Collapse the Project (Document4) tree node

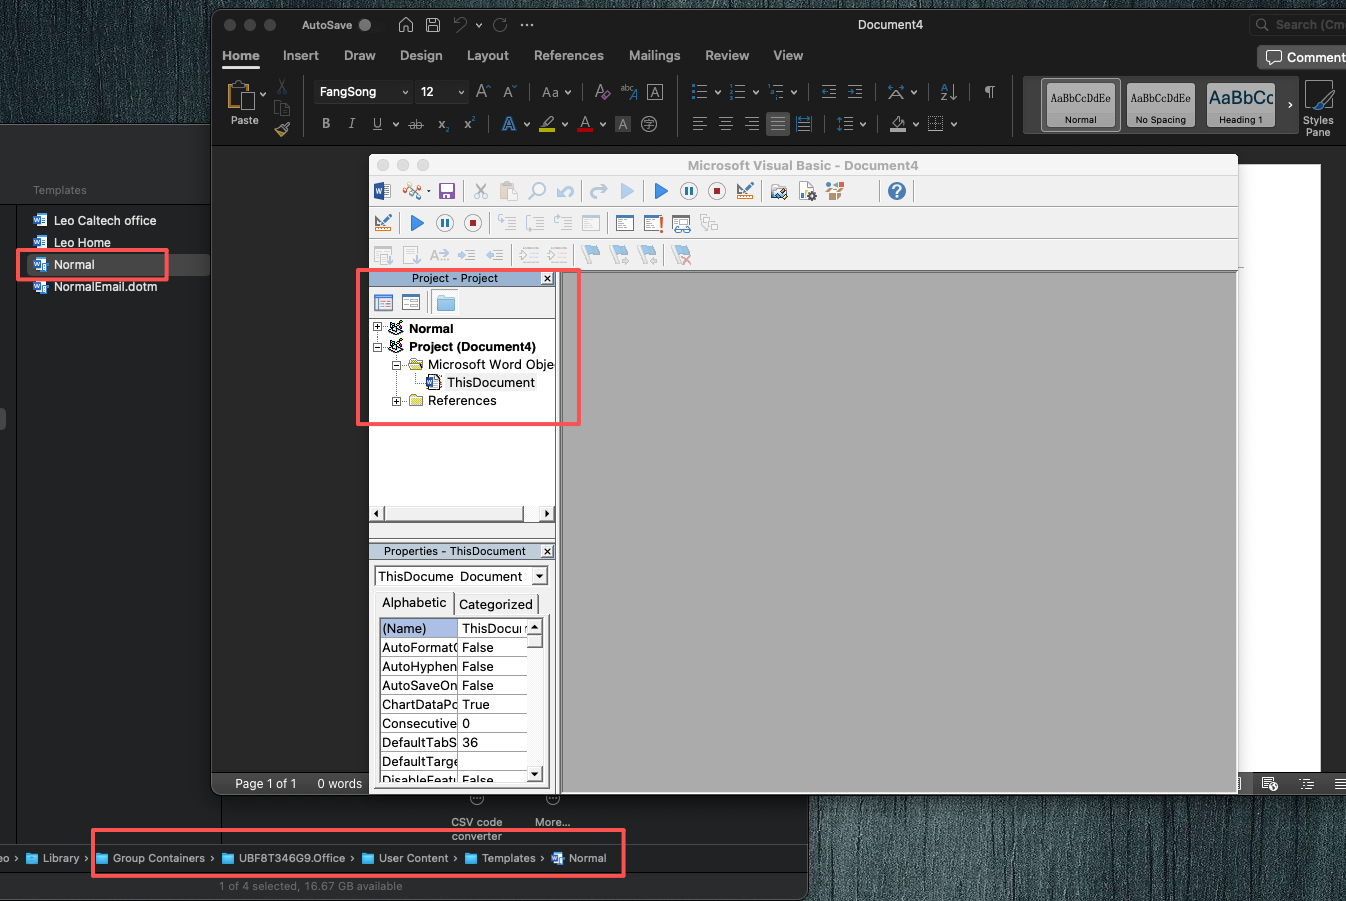(x=378, y=346)
